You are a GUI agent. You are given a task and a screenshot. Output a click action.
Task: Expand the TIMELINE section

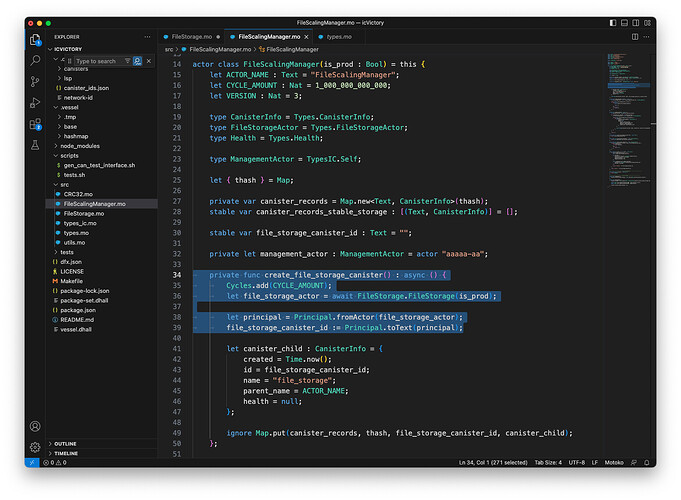(x=66, y=453)
